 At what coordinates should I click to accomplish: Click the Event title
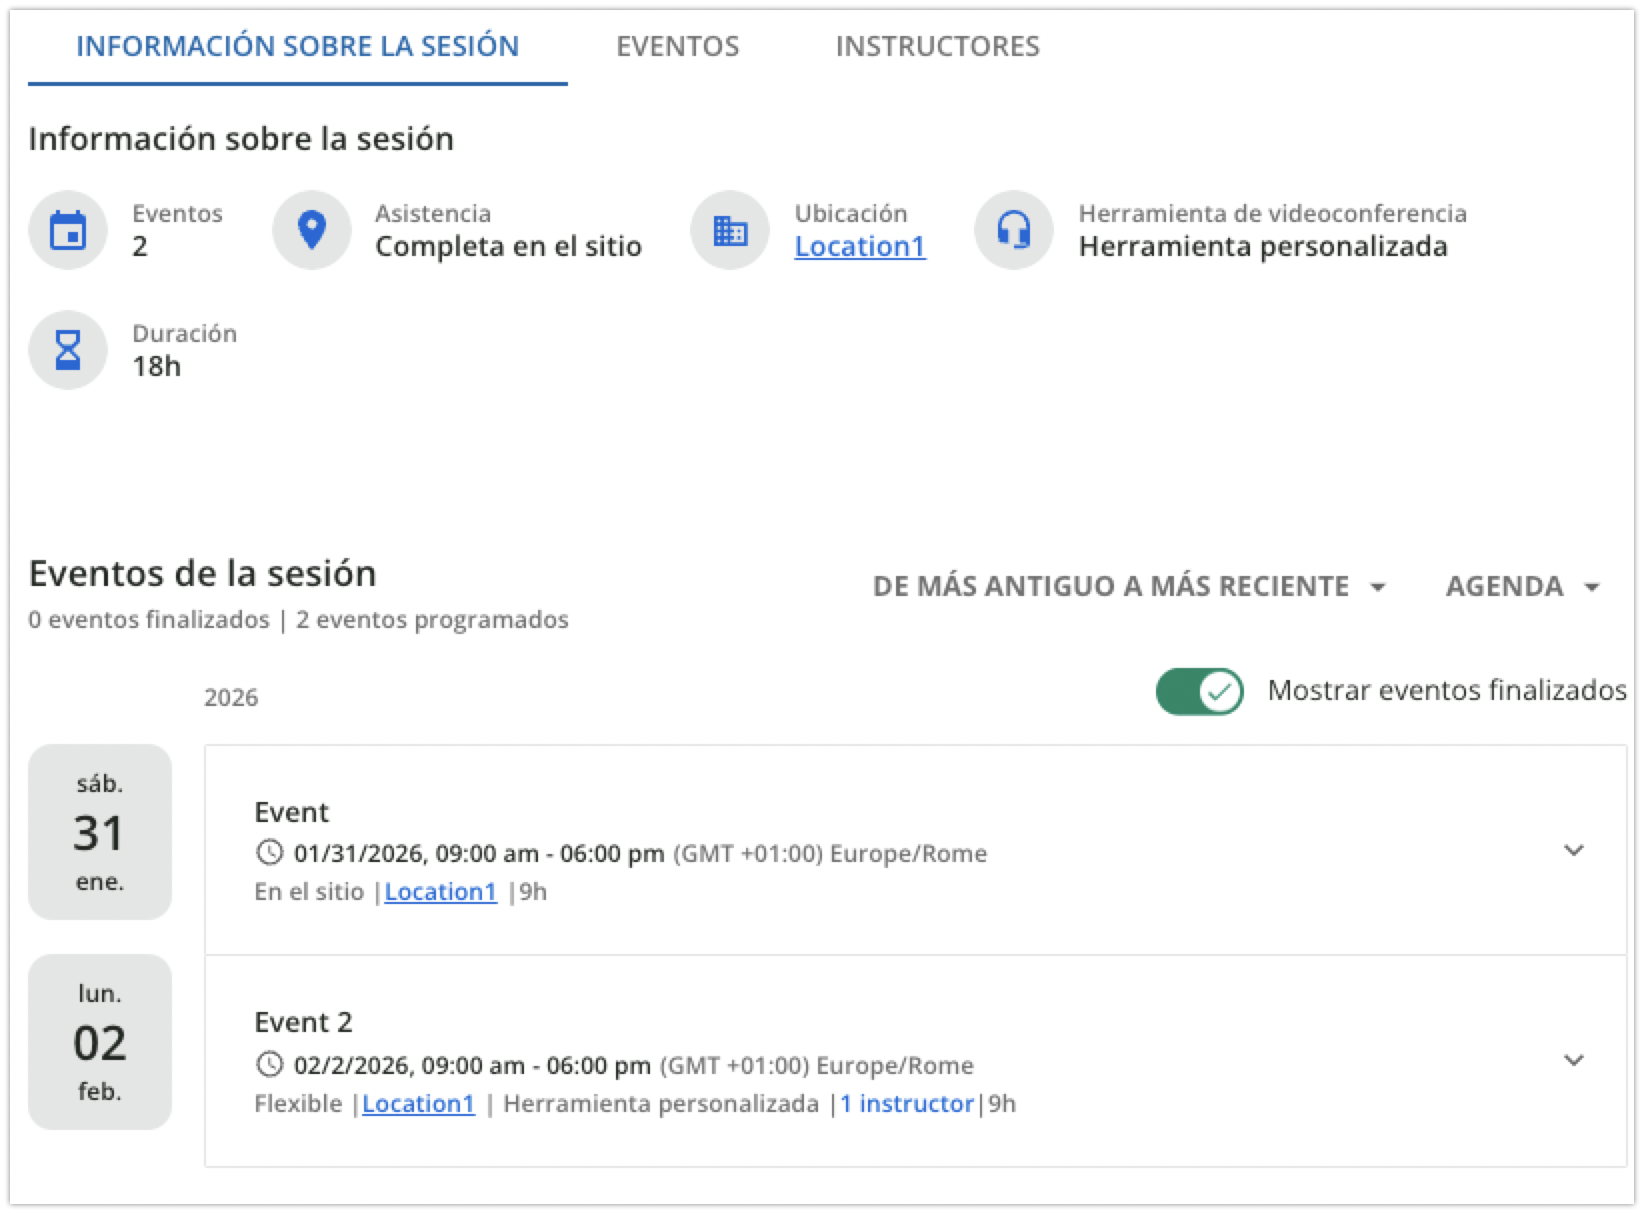click(x=291, y=812)
